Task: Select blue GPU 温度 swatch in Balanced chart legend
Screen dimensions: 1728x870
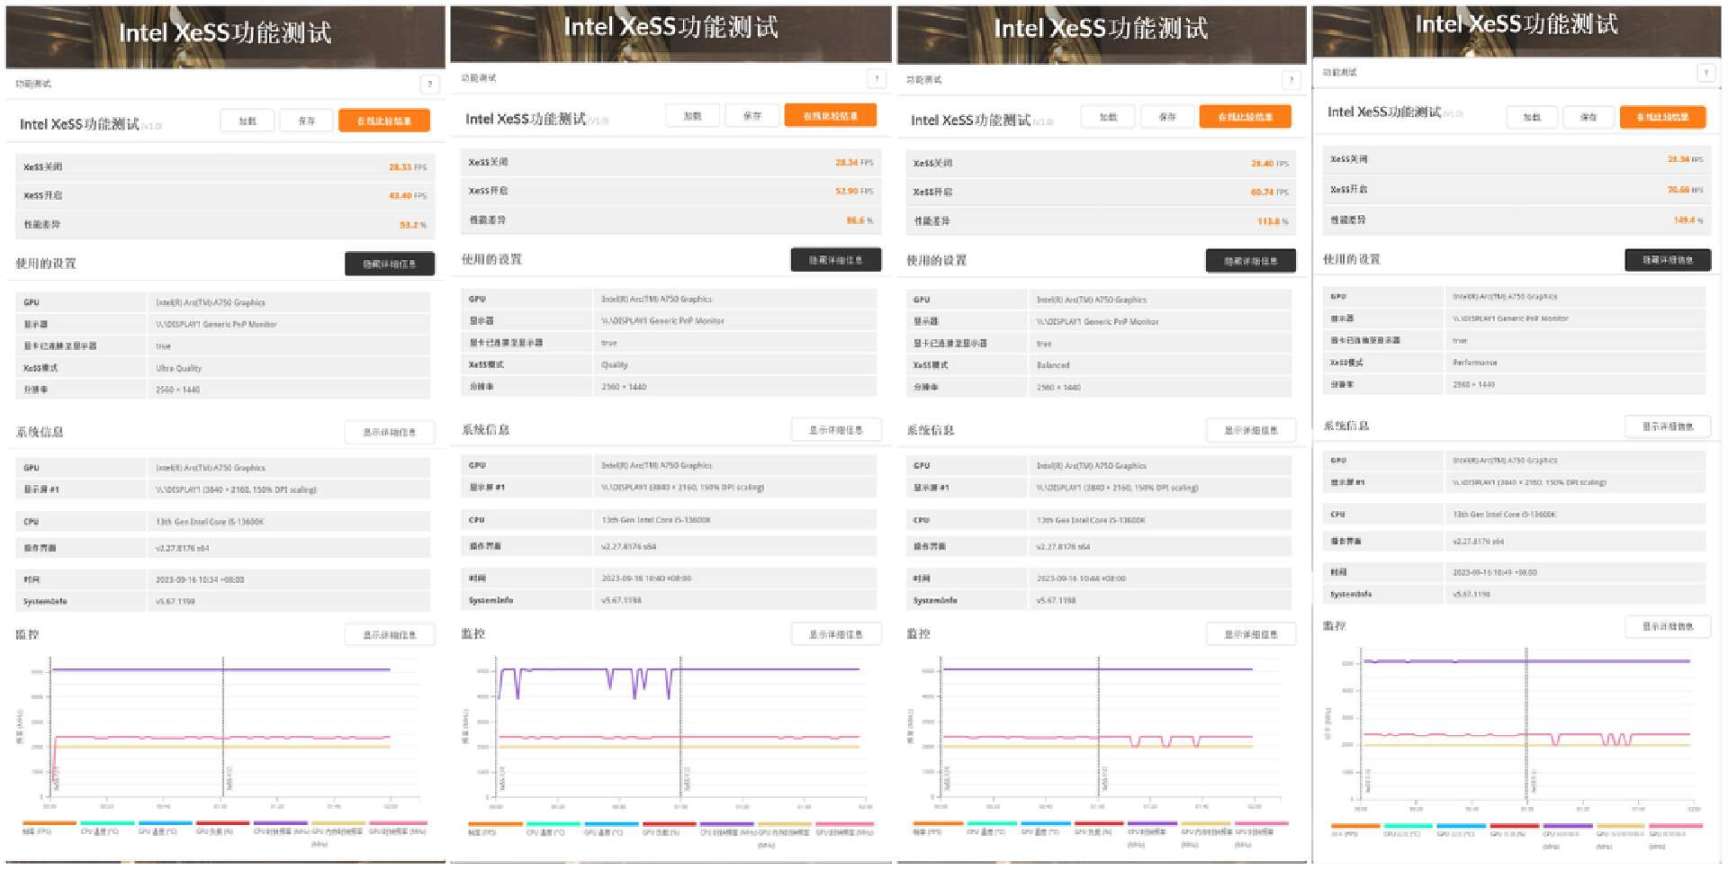Action: (1045, 824)
